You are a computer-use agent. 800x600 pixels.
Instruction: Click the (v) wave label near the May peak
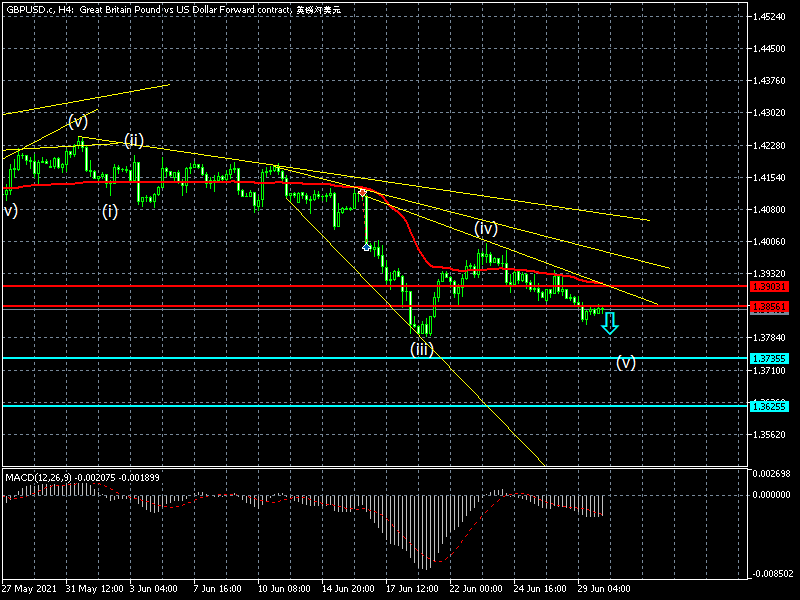[x=78, y=121]
